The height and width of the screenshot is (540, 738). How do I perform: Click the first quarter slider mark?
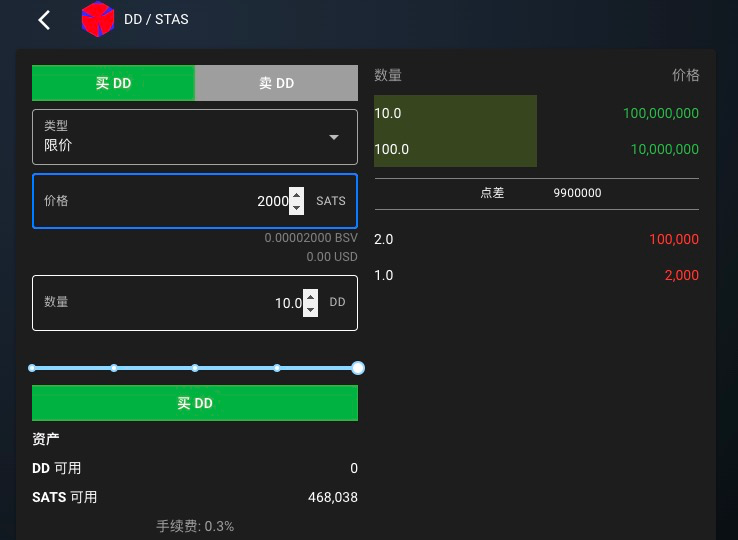[x=114, y=368]
